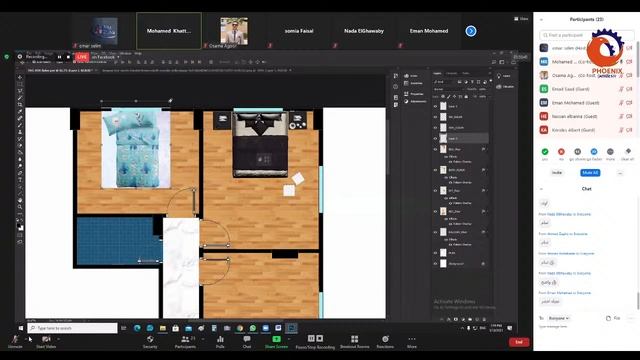Viewport: 640px width, 360px height.
Task: Select the Crop tool
Action: click(x=20, y=104)
